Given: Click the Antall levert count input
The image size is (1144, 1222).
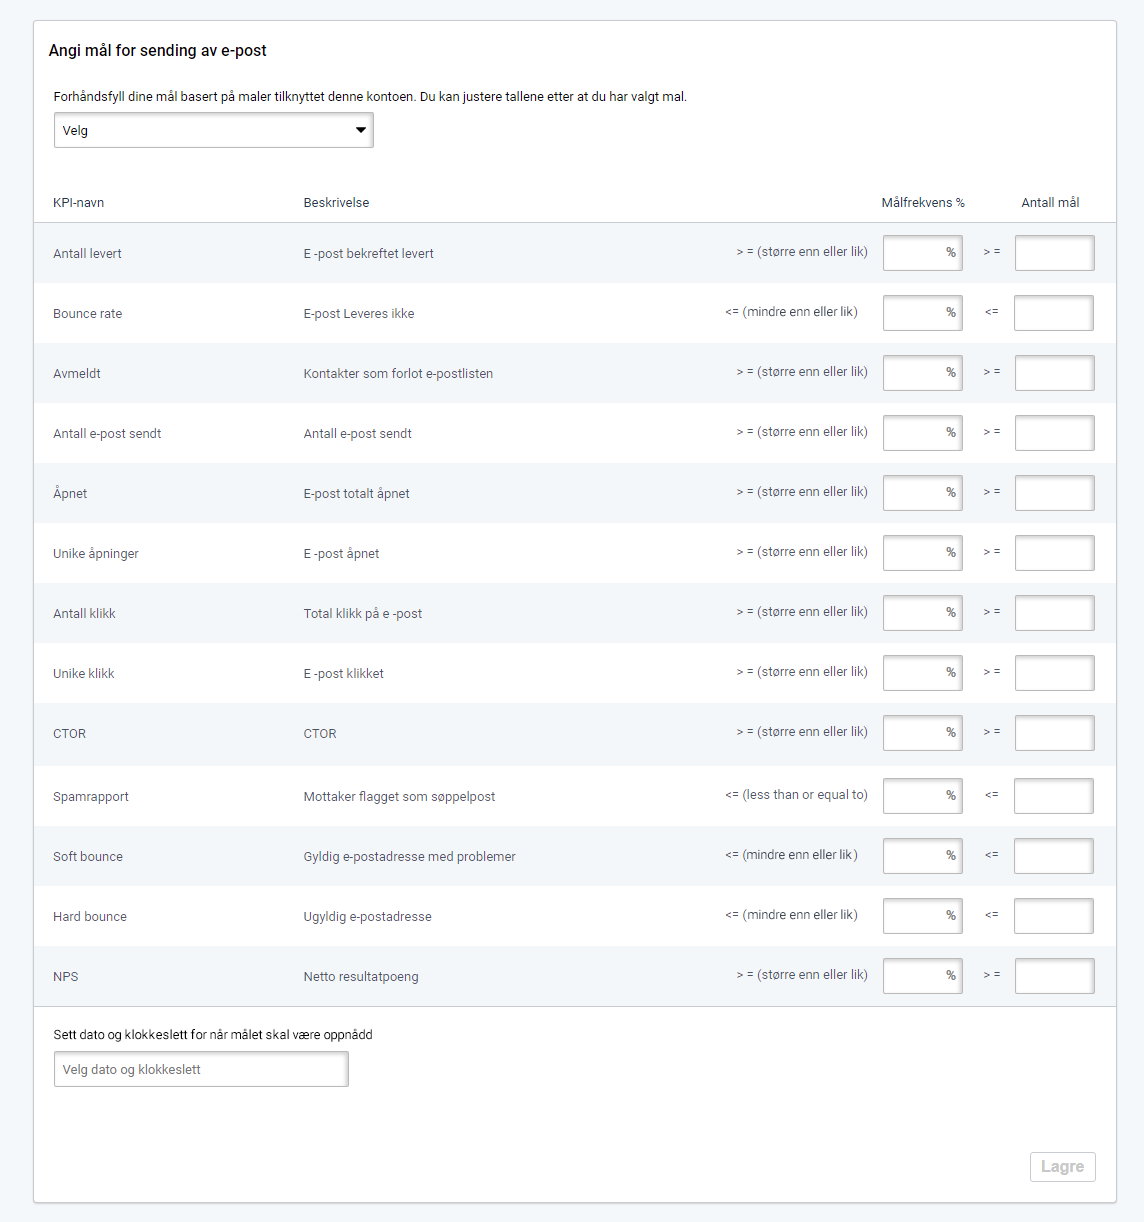Looking at the screenshot, I should 1054,253.
